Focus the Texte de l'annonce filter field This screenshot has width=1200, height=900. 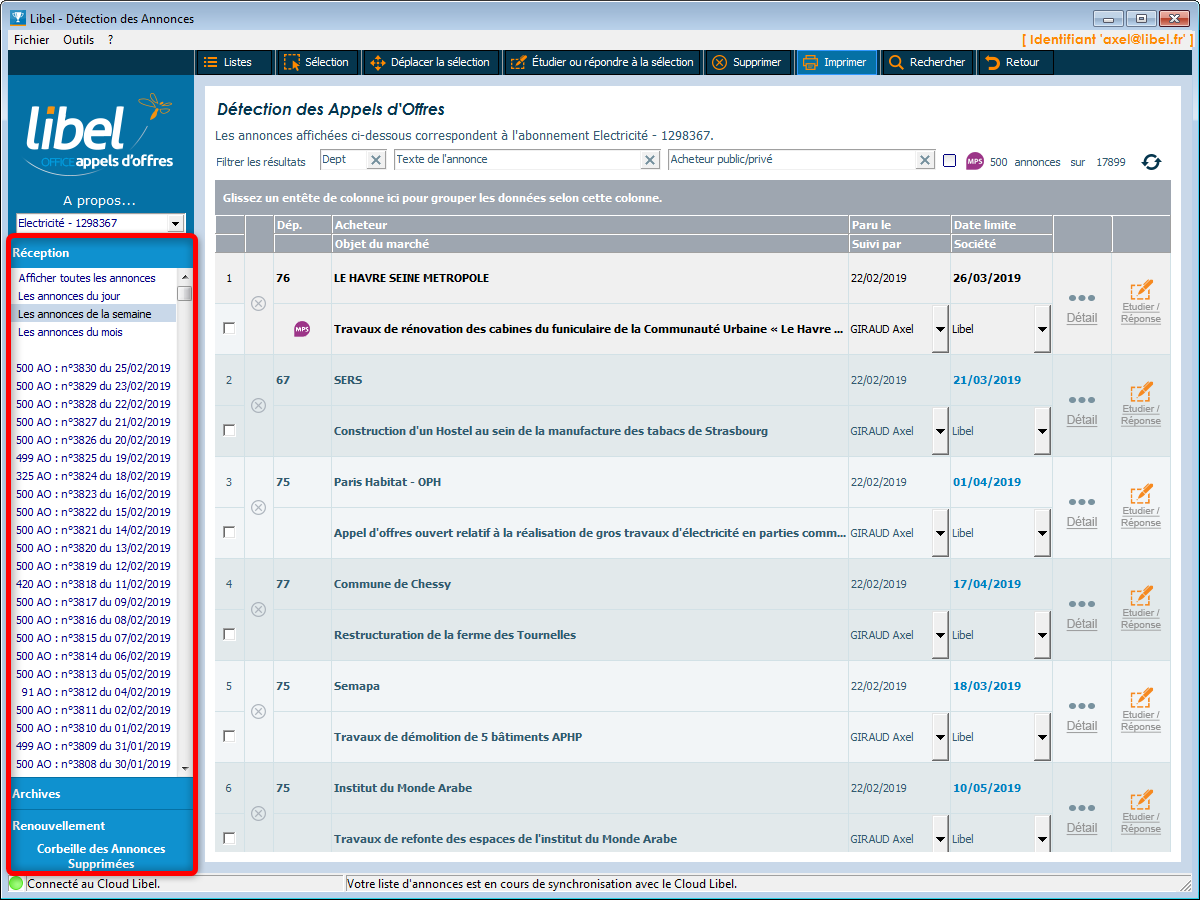518,160
